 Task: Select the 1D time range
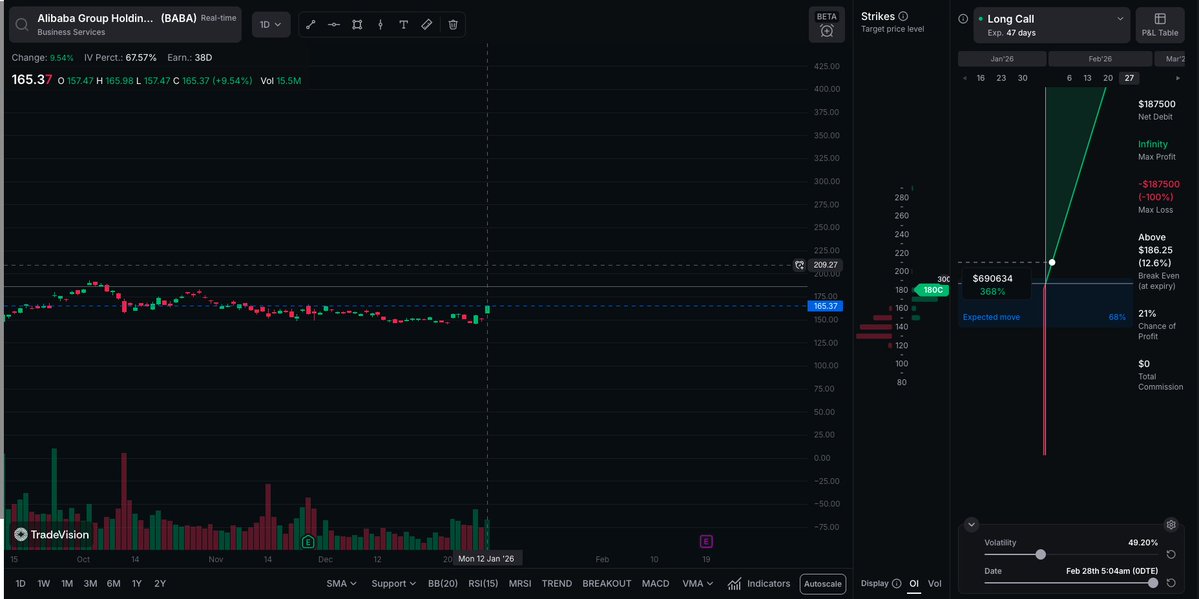[21, 584]
